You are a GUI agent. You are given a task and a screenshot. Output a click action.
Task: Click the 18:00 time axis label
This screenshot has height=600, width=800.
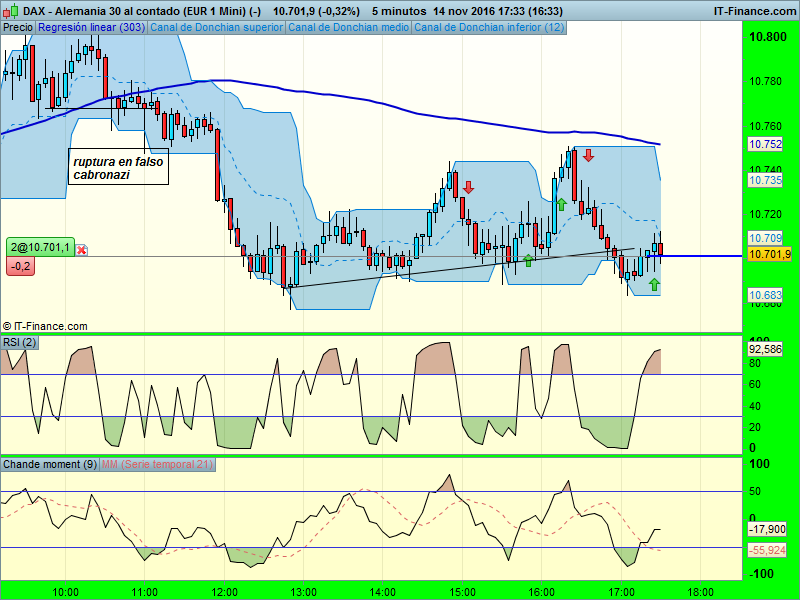(x=701, y=592)
